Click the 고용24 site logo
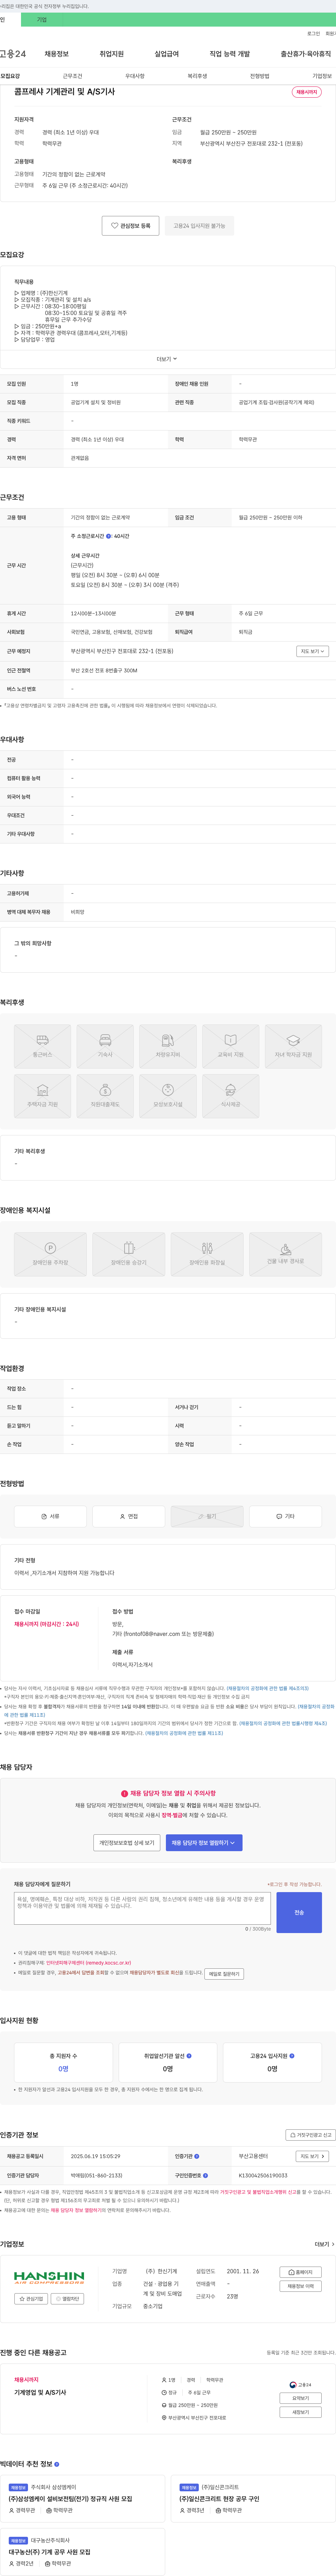 pos(13,54)
